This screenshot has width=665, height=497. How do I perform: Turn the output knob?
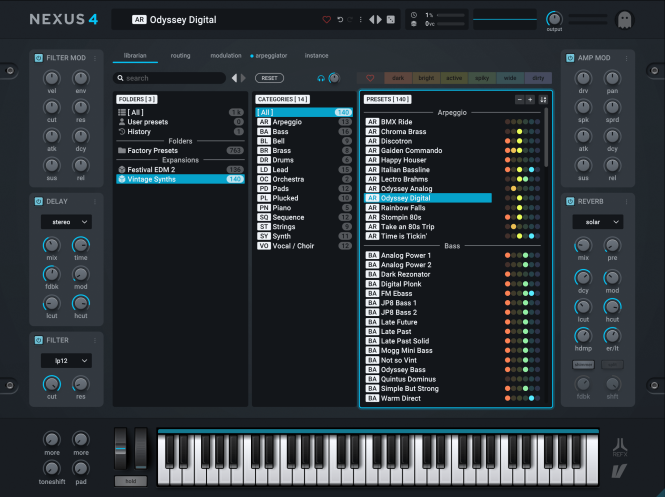coord(554,19)
